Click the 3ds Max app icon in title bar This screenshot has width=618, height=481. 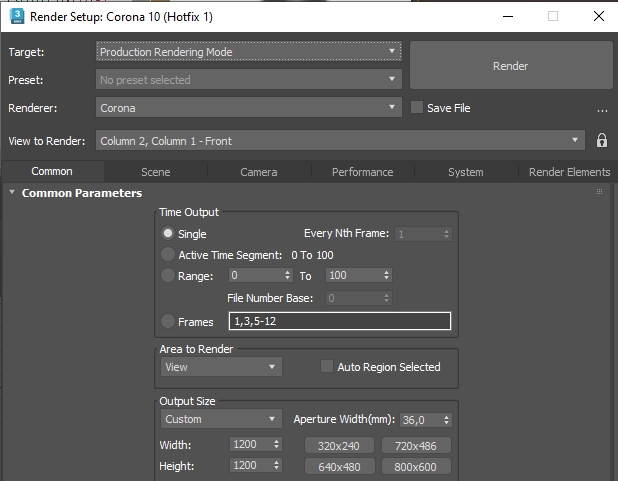16,17
